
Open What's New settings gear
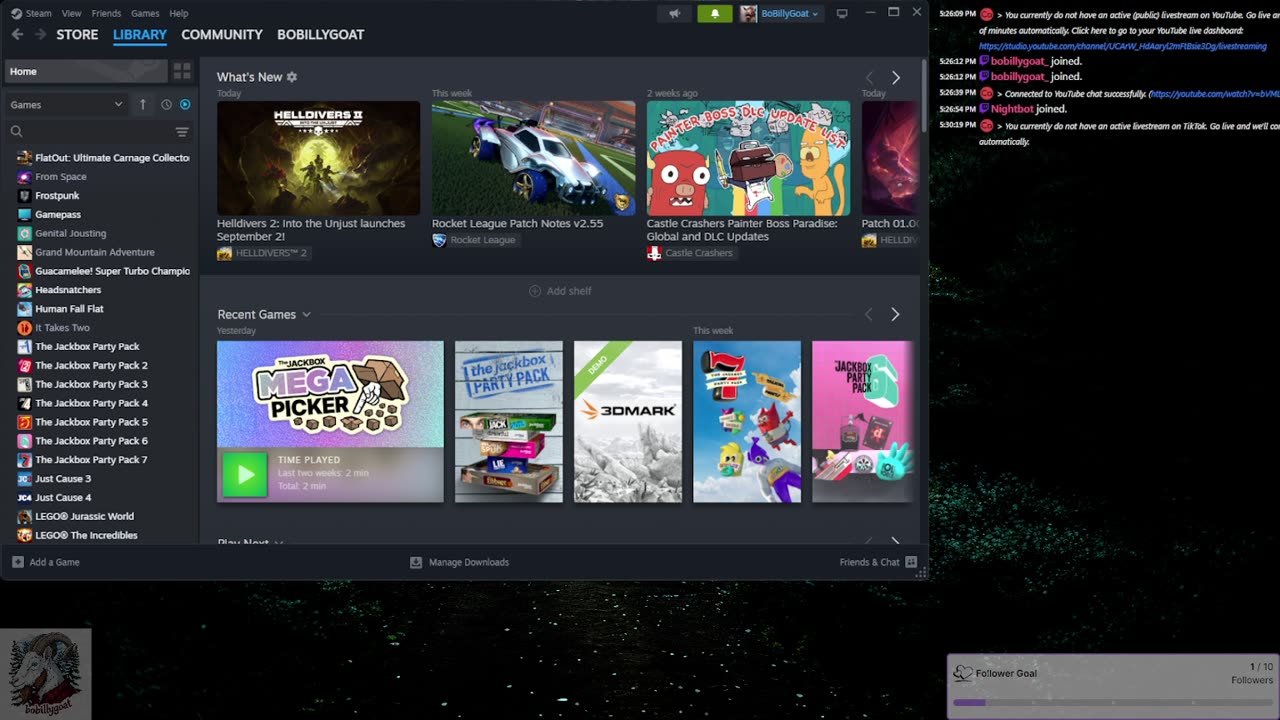pyautogui.click(x=292, y=77)
